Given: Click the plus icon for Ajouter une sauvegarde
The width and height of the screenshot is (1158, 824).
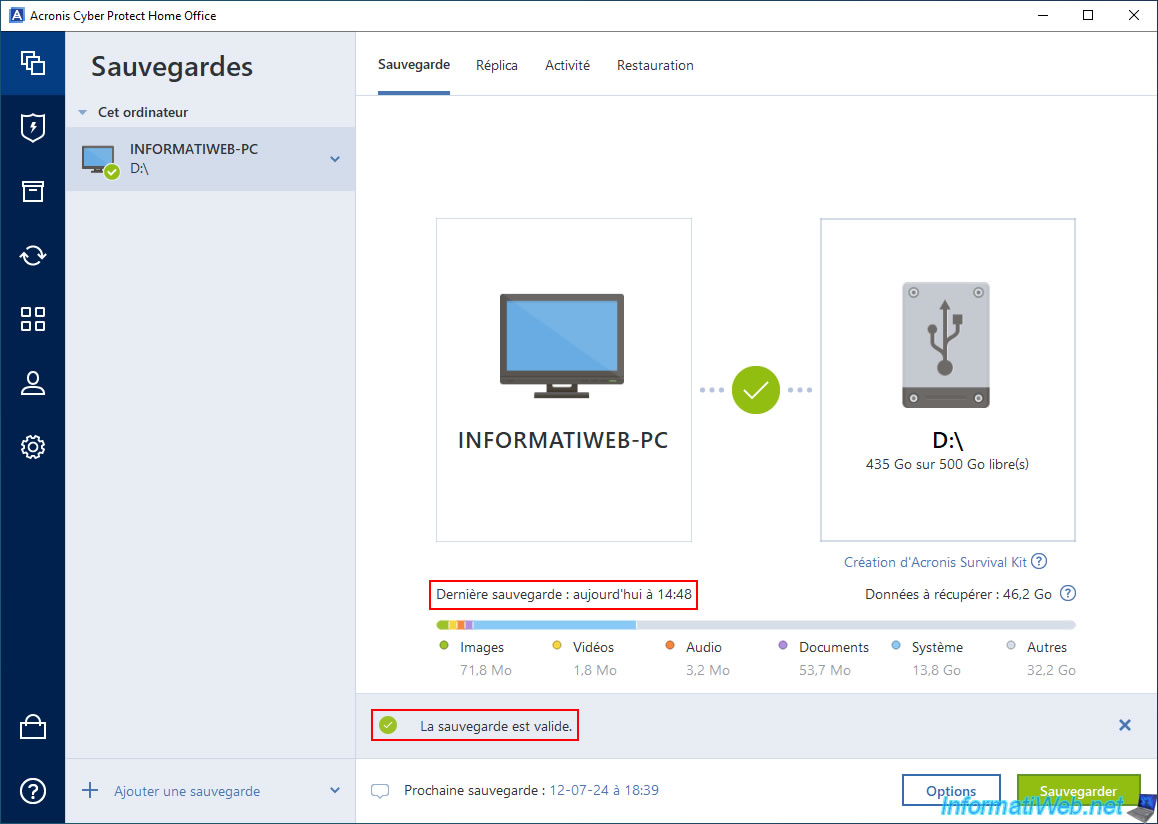Looking at the screenshot, I should click(89, 791).
